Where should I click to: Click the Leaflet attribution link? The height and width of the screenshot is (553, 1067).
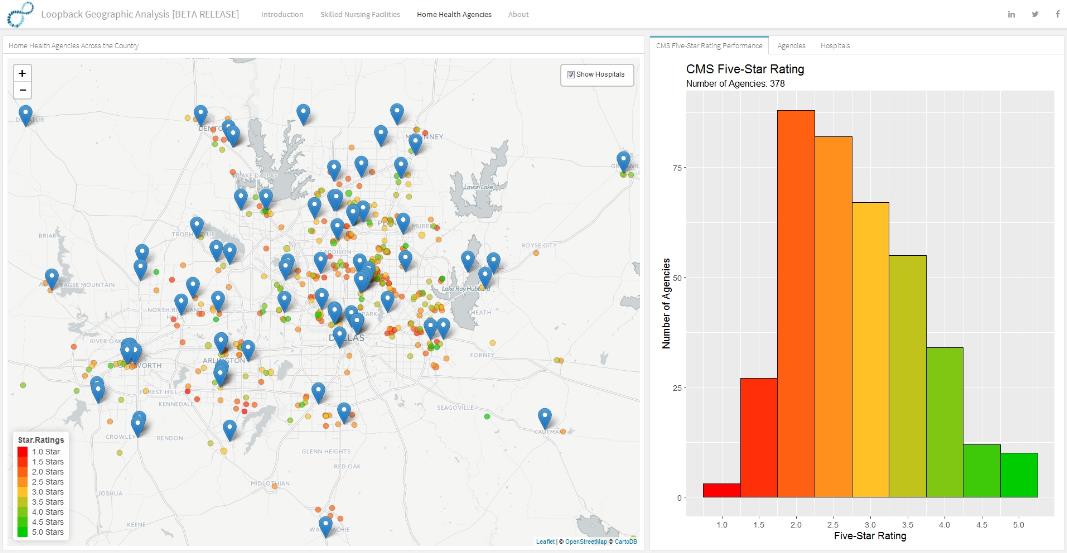545,542
